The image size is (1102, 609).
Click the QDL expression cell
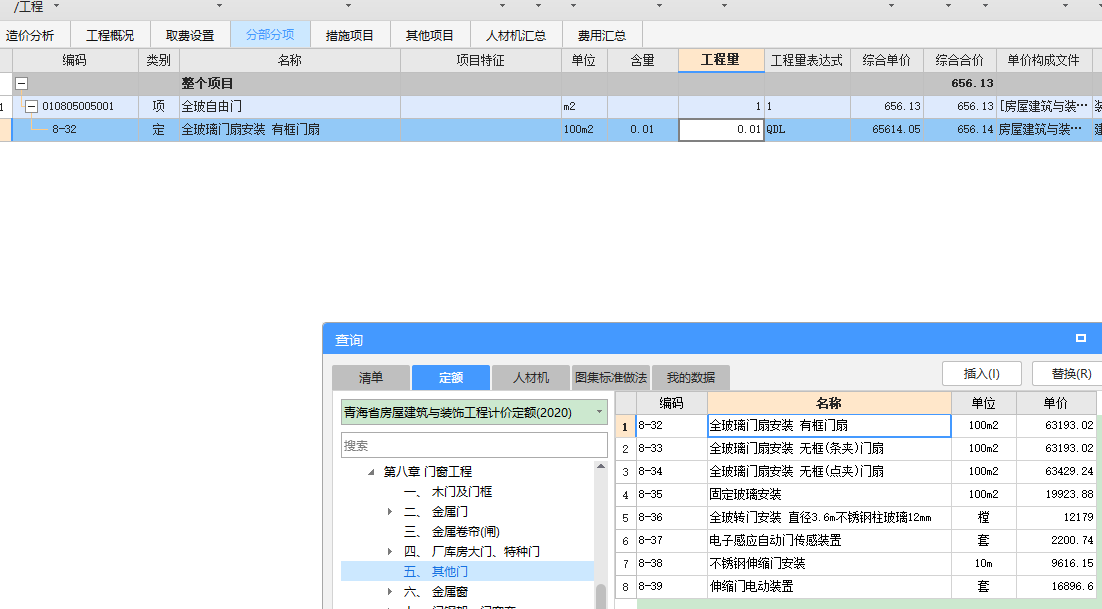(x=808, y=130)
